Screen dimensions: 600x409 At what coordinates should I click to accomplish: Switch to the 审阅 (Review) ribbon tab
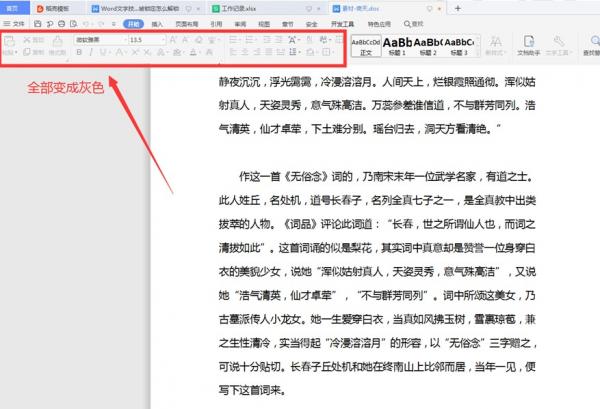pyautogui.click(x=240, y=24)
